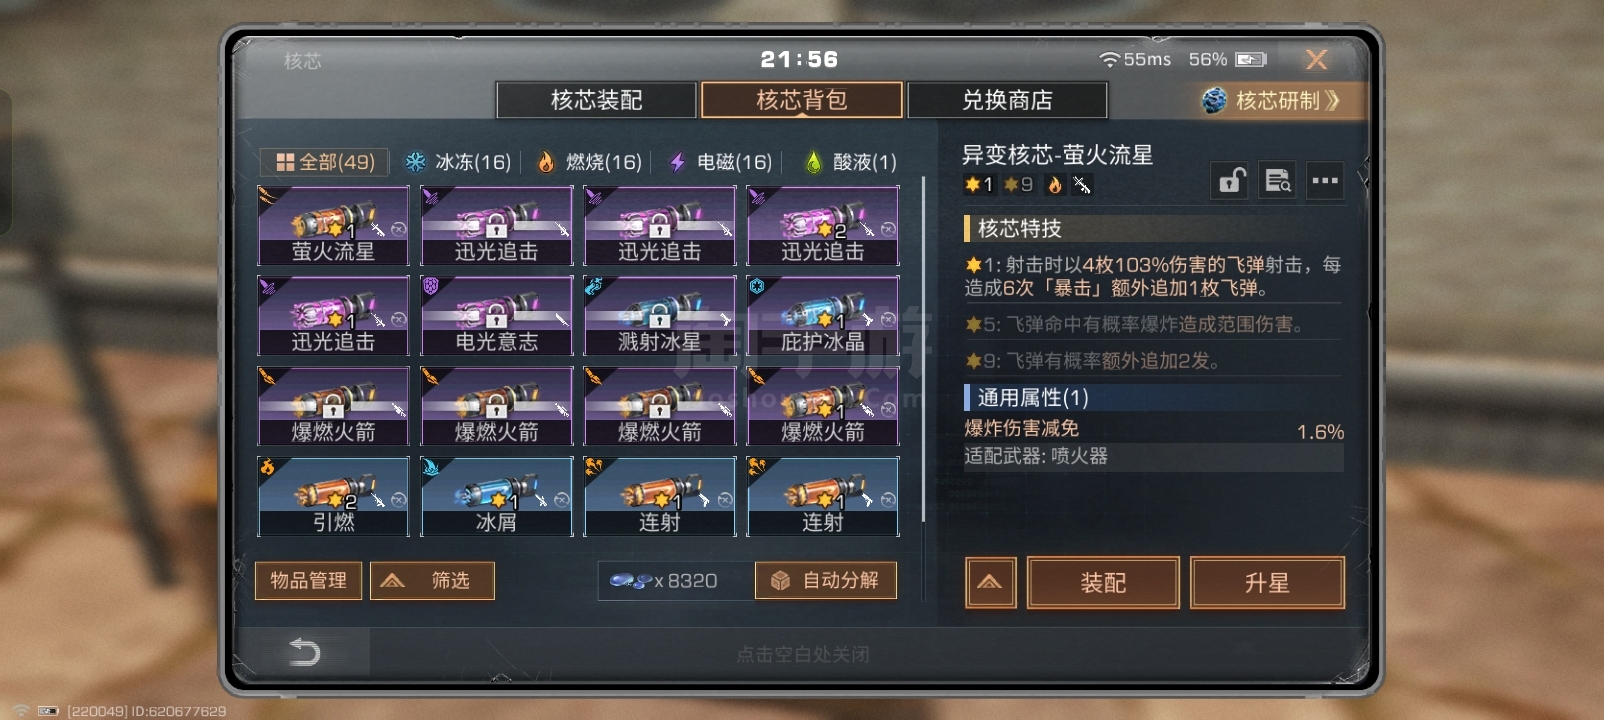Filter by 酸液(1) acid category

click(x=851, y=162)
